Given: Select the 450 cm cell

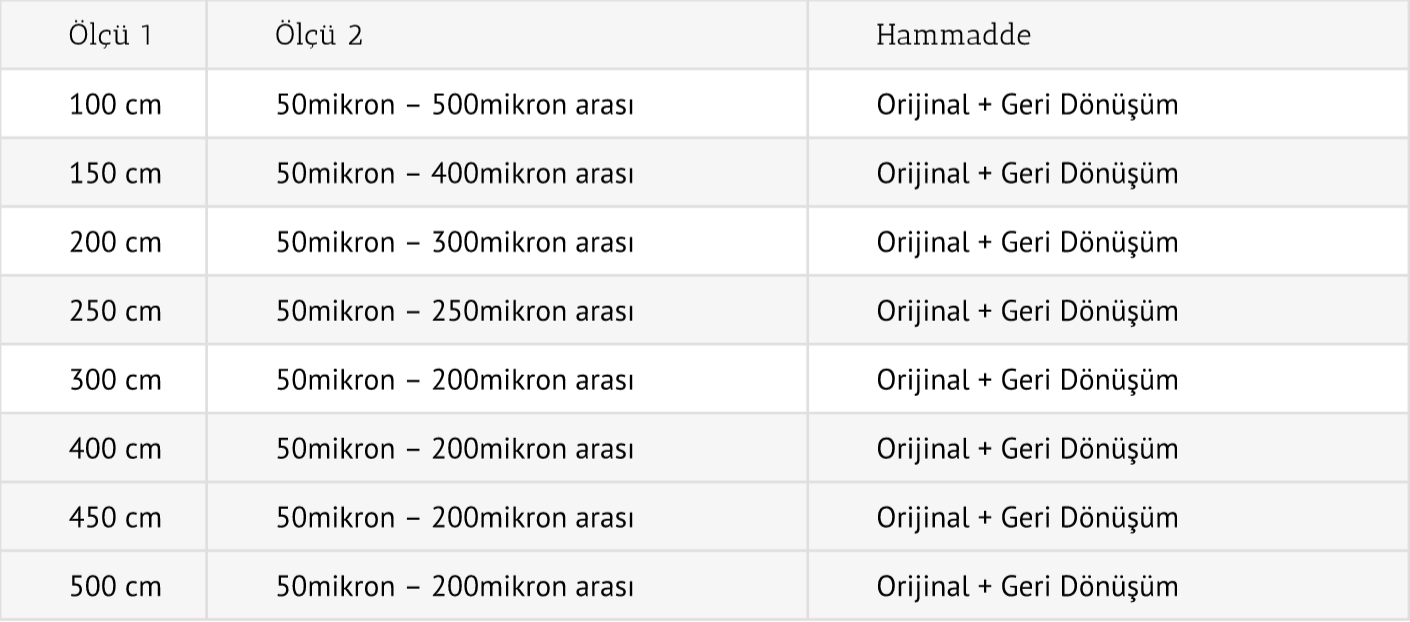Looking at the screenshot, I should tap(115, 517).
